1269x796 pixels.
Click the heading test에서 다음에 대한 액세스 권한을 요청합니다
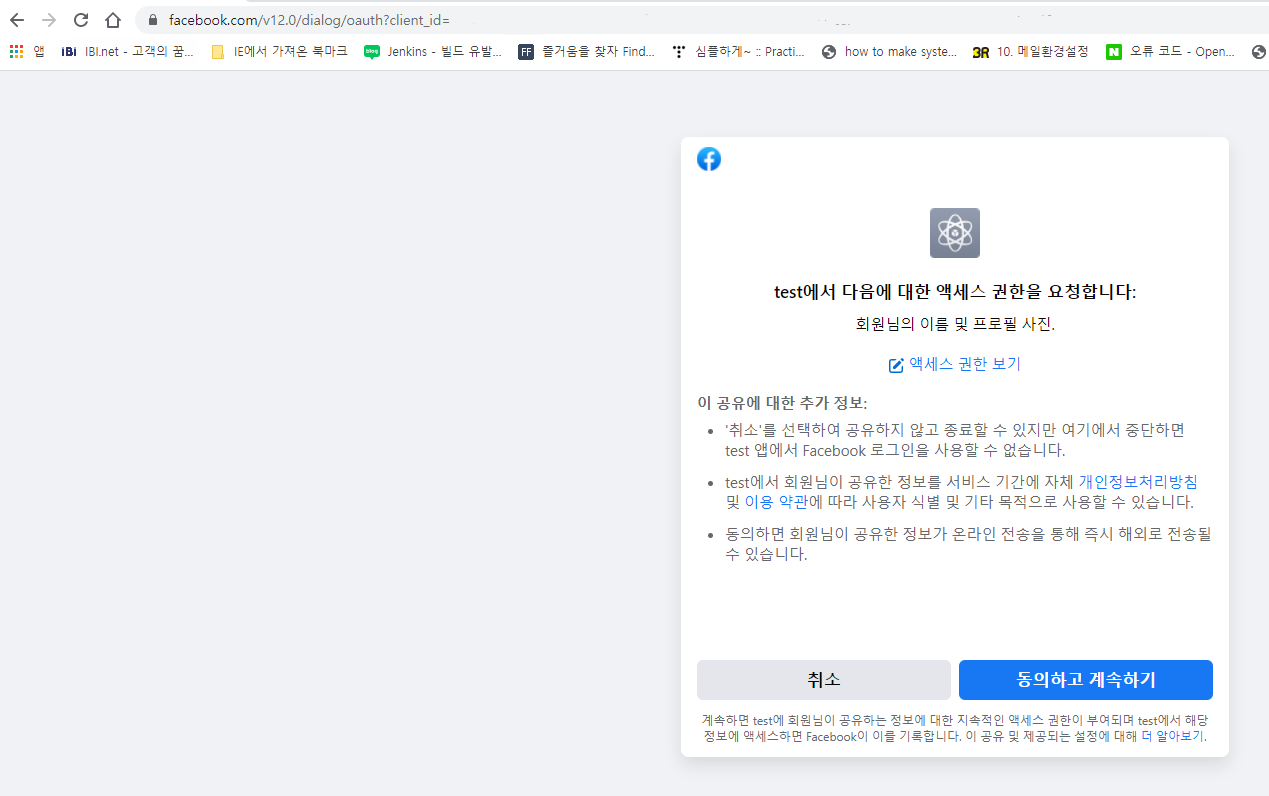click(955, 292)
